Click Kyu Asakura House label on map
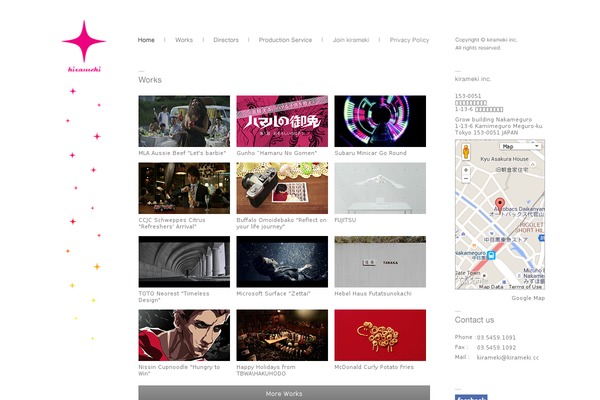 [x=504, y=159]
